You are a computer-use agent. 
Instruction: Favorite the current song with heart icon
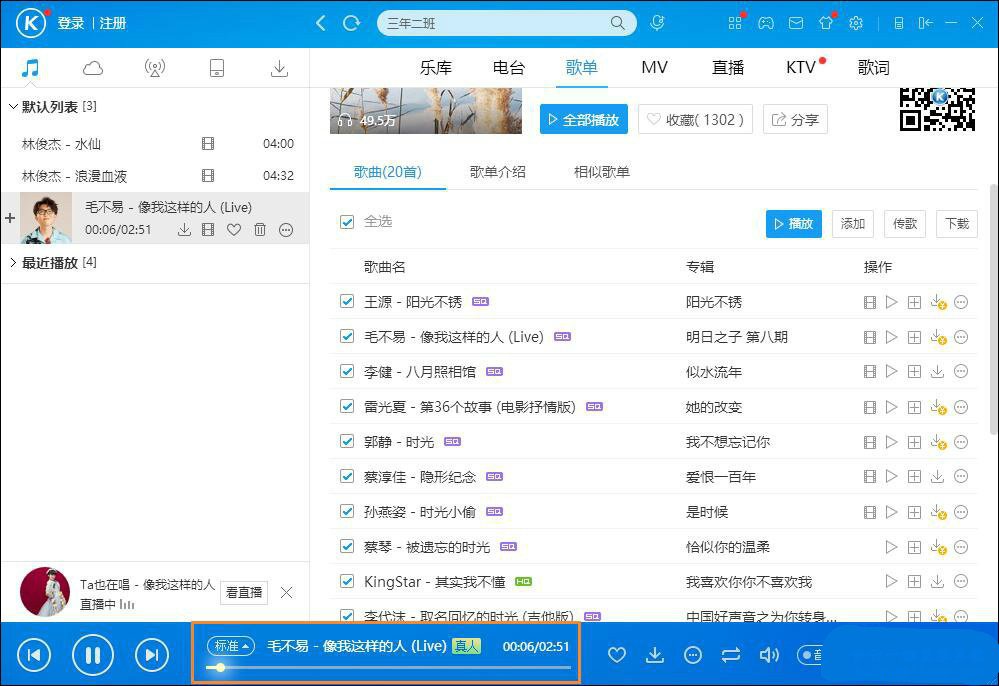(616, 655)
